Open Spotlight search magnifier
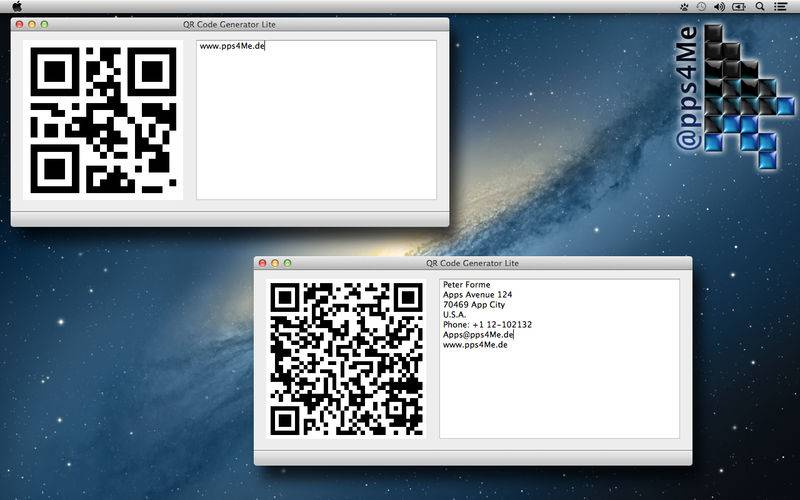This screenshot has width=800, height=500. pyautogui.click(x=760, y=7)
